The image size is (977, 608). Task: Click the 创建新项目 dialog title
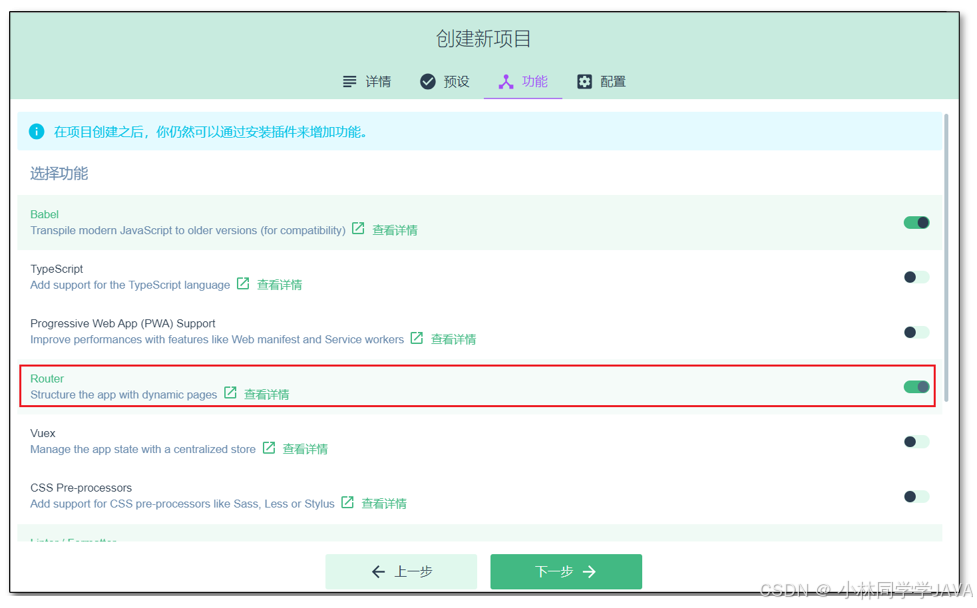484,39
